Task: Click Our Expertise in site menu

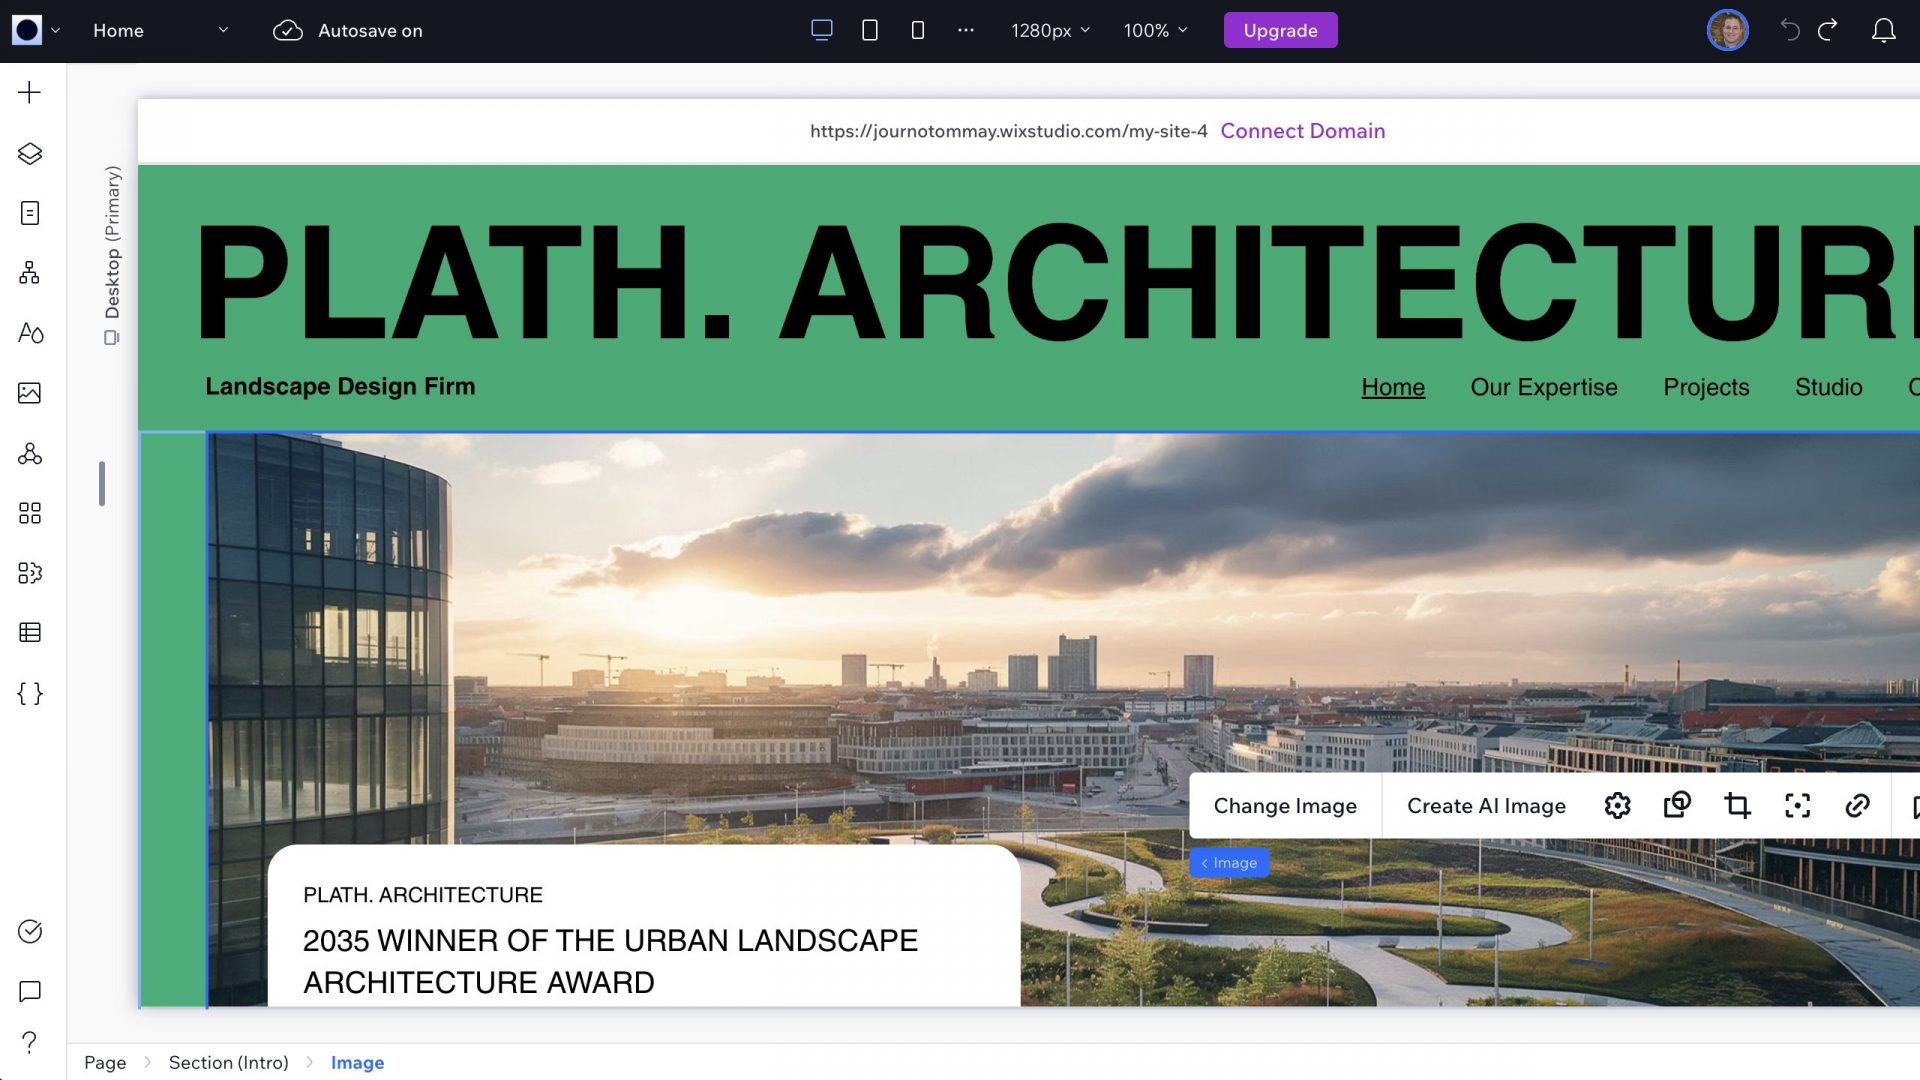Action: click(1543, 388)
